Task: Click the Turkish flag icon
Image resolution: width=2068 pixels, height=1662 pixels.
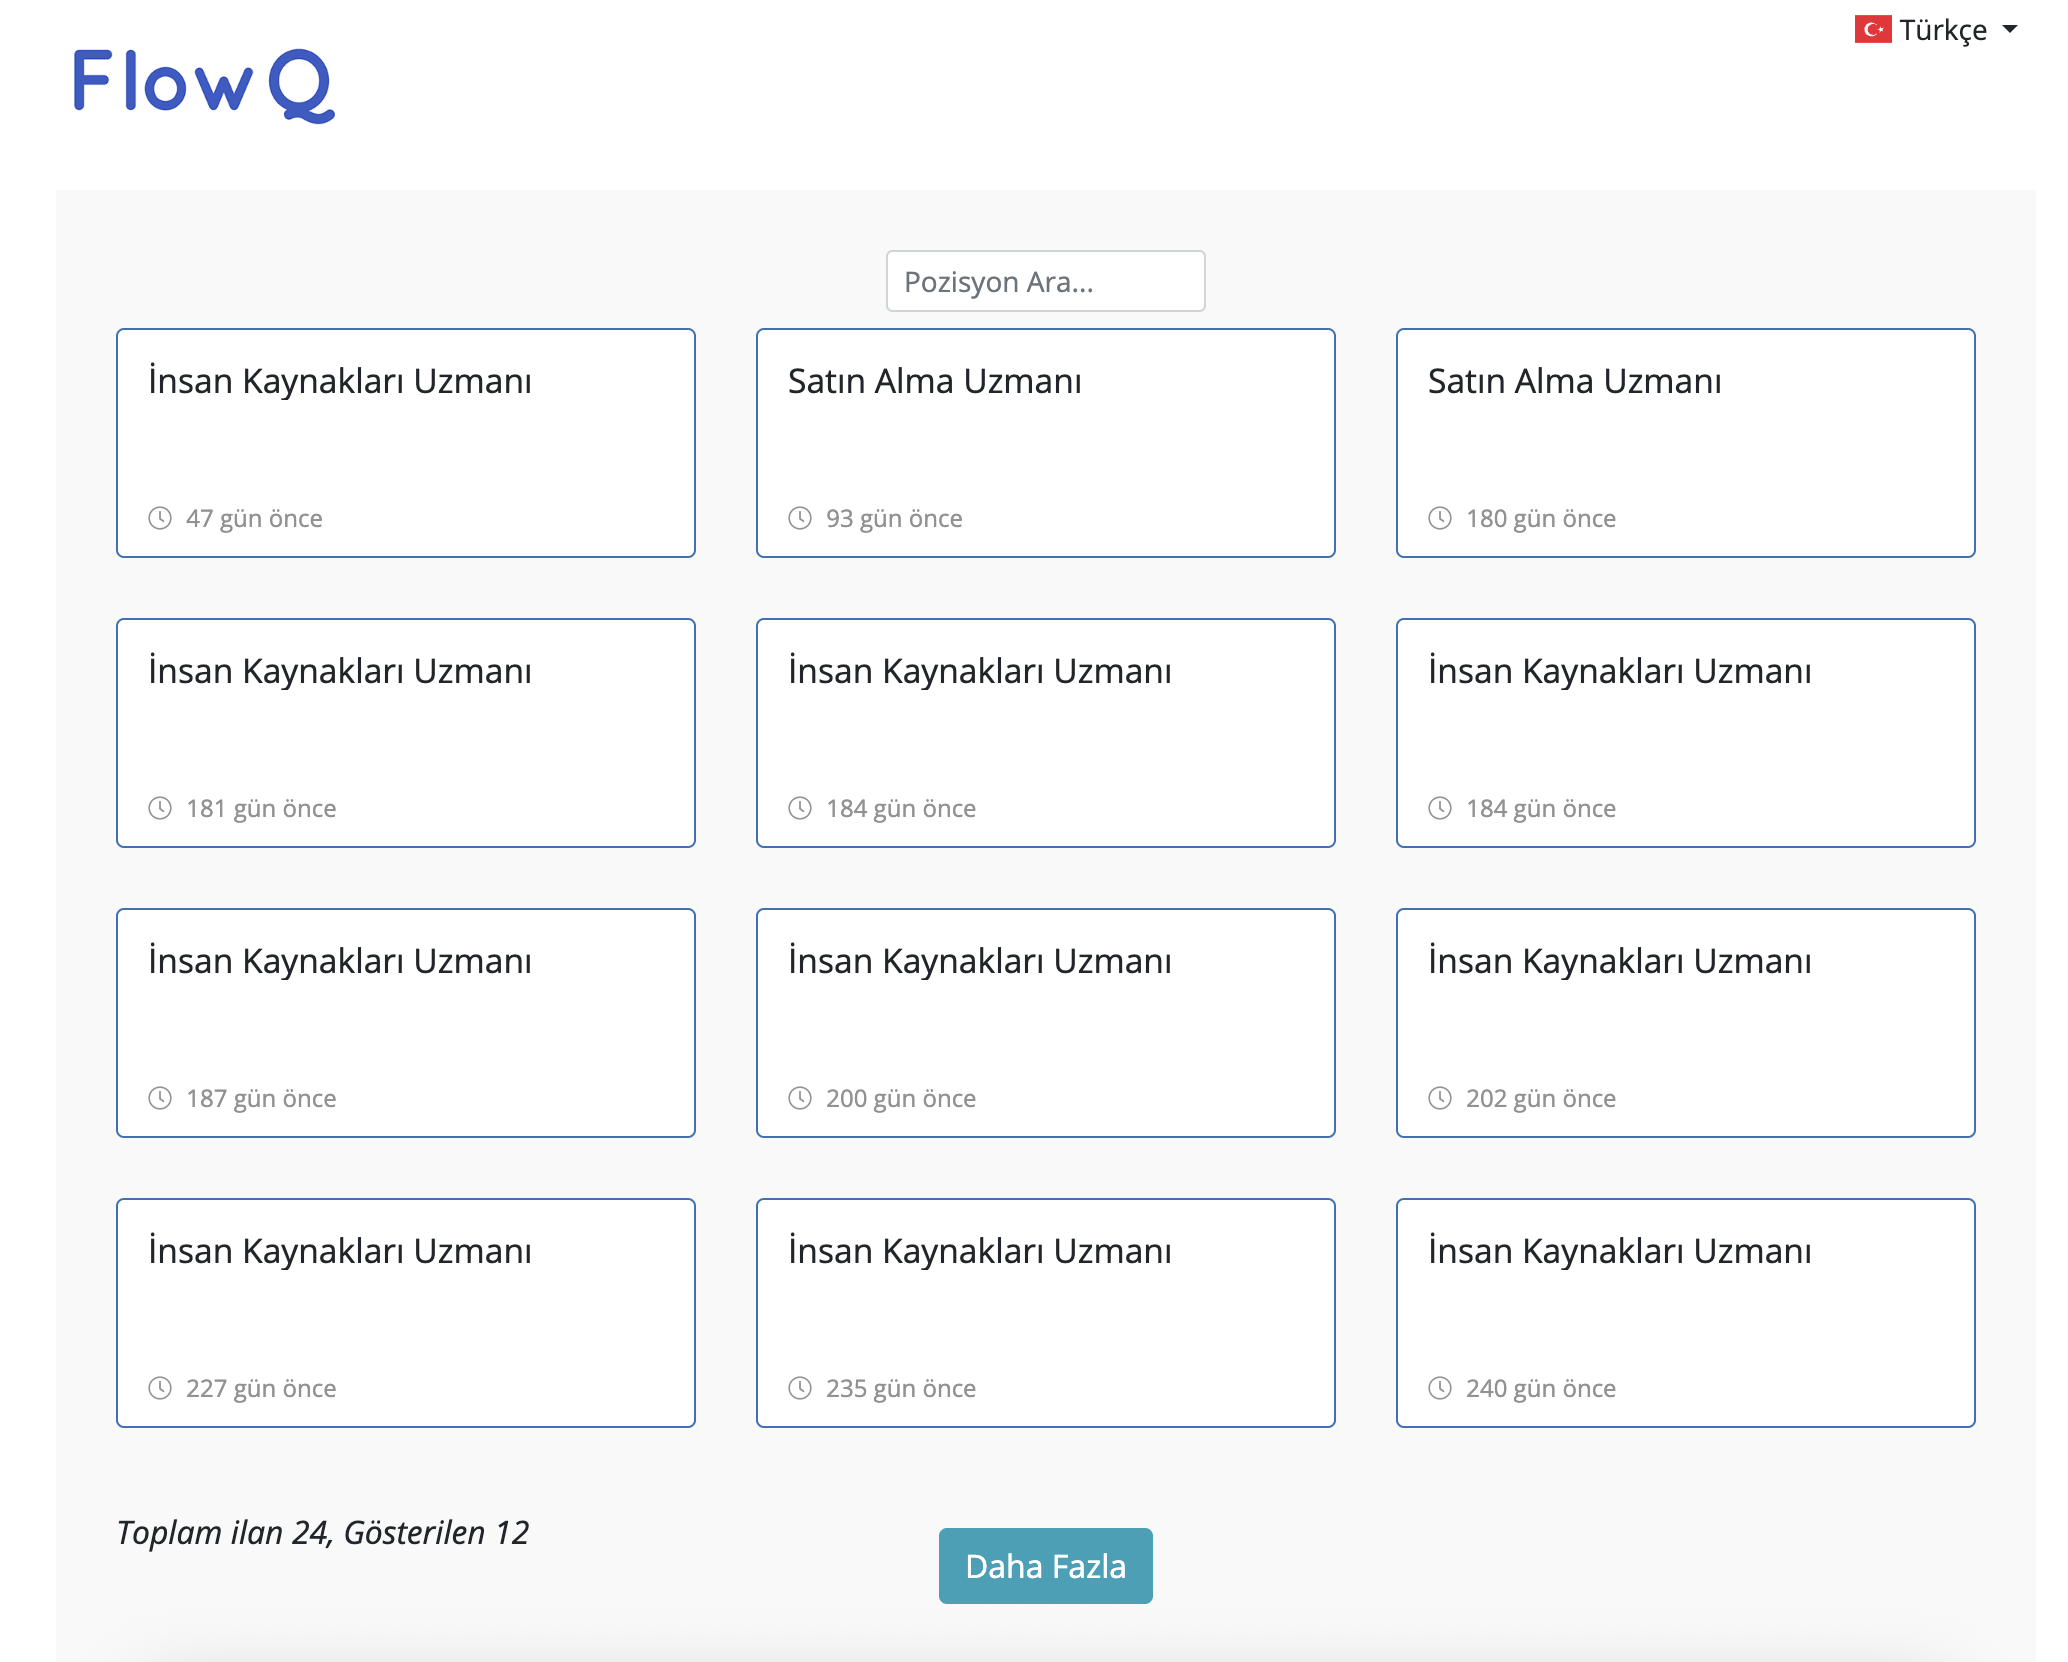Action: click(x=1872, y=30)
